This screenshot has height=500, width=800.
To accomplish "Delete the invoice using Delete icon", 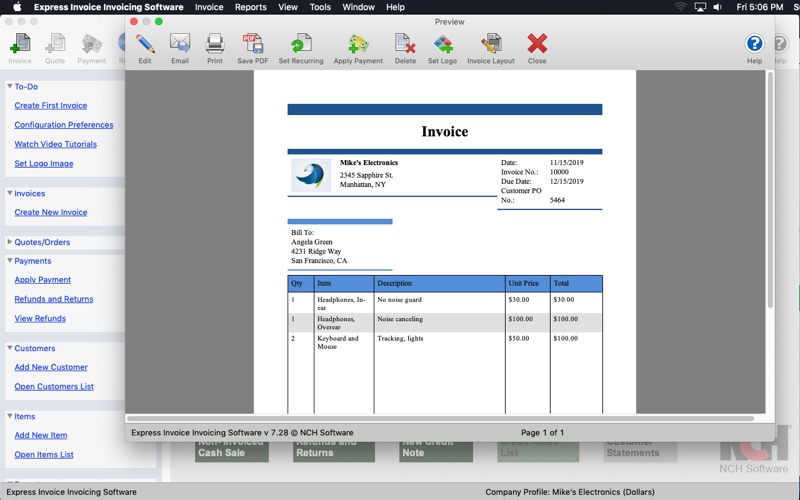I will coord(405,49).
